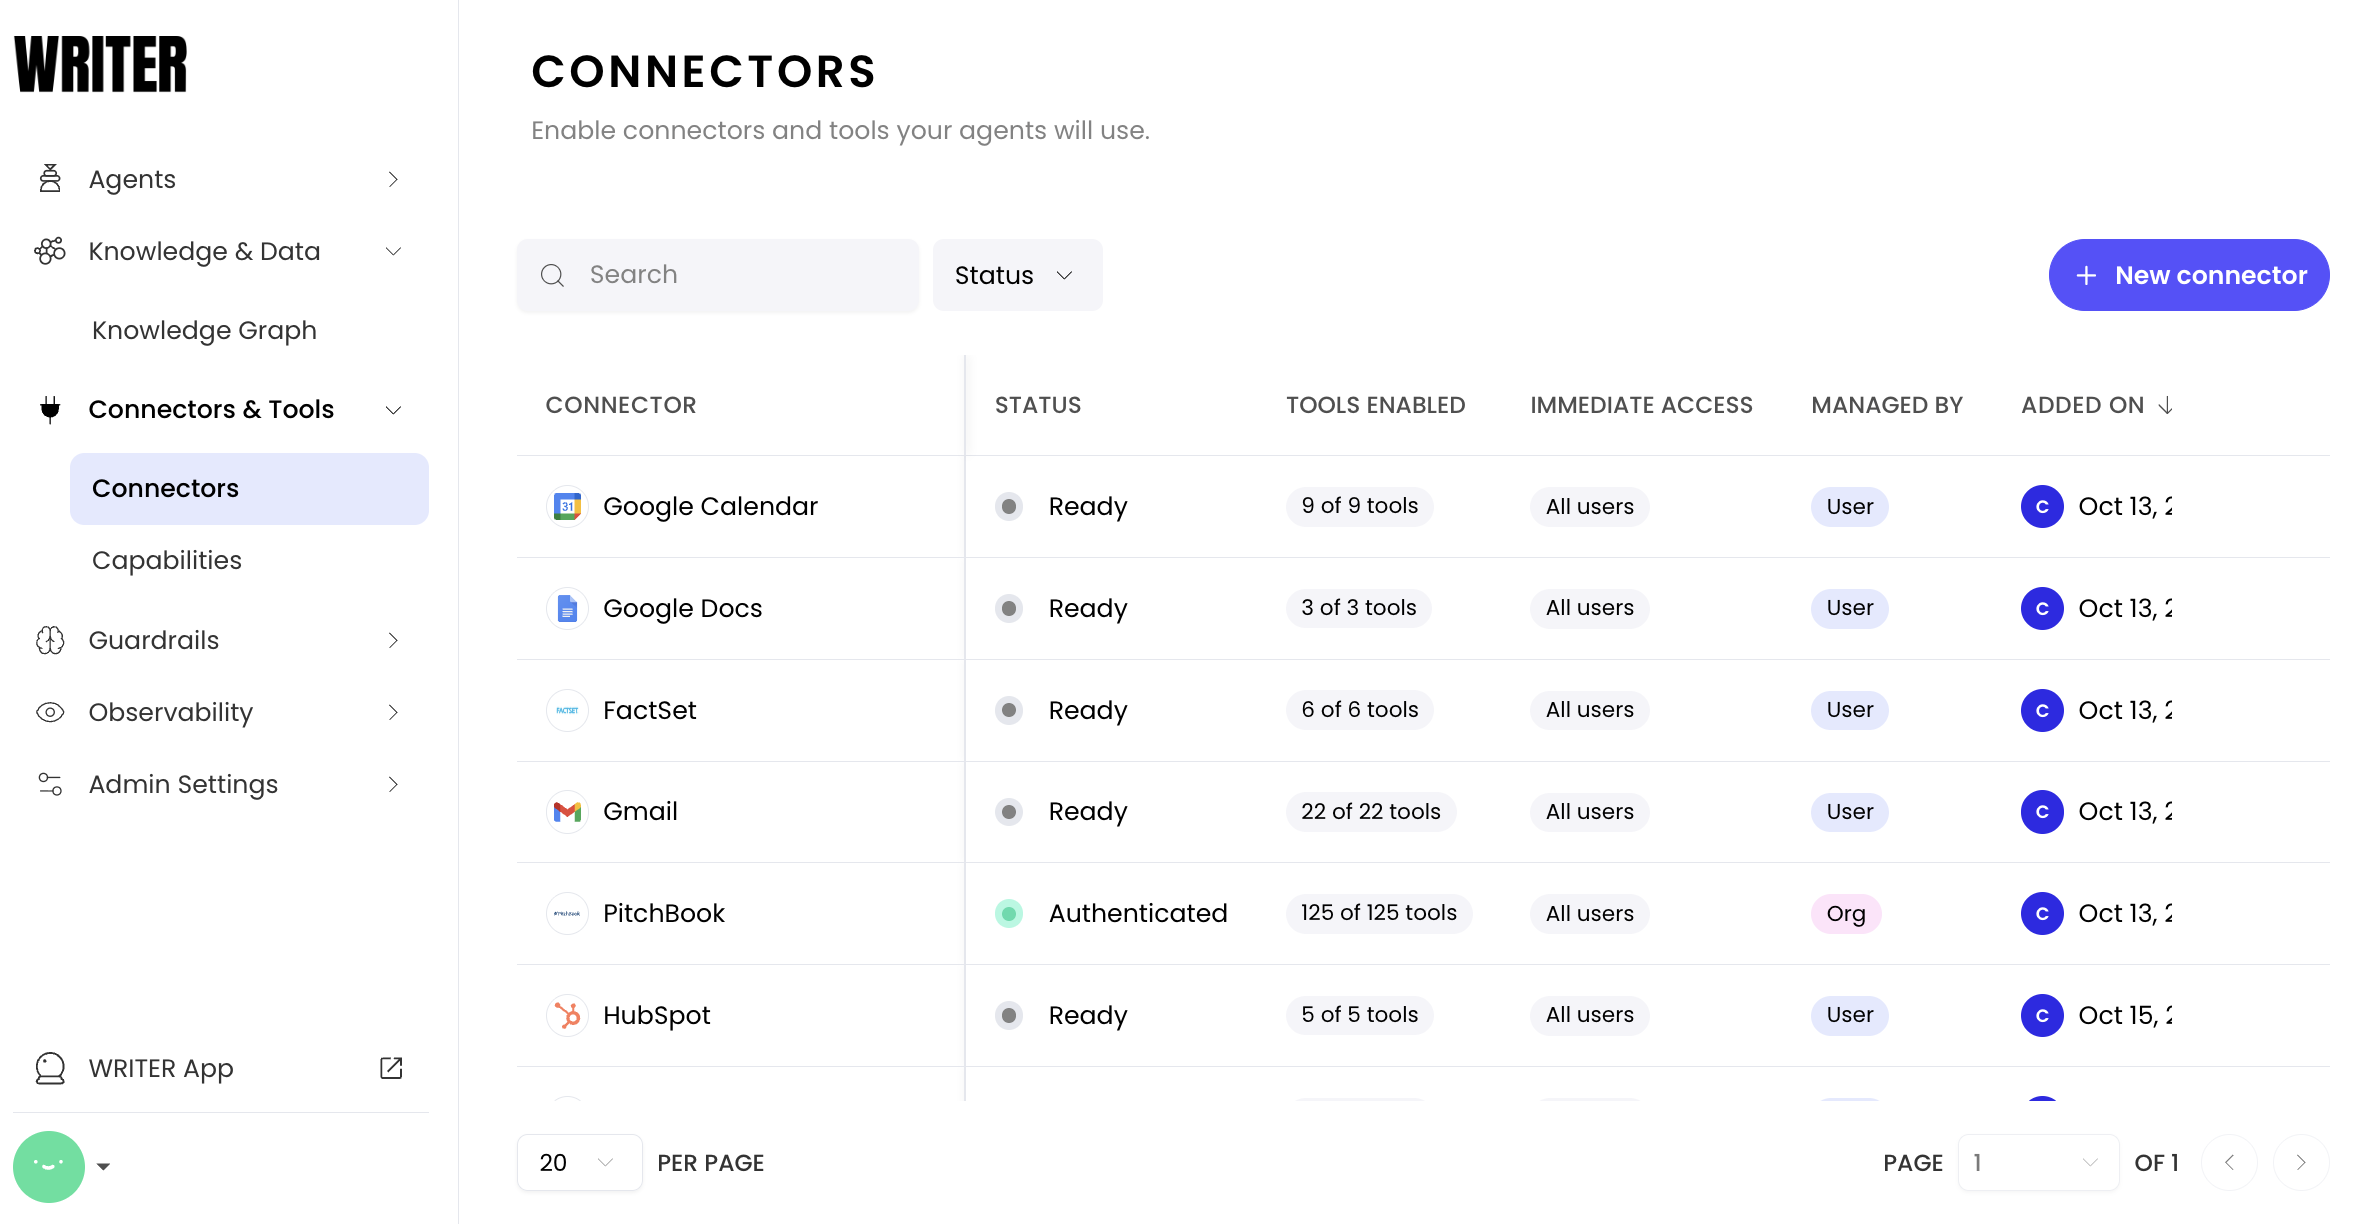Click the Gmail connector icon

pos(567,811)
